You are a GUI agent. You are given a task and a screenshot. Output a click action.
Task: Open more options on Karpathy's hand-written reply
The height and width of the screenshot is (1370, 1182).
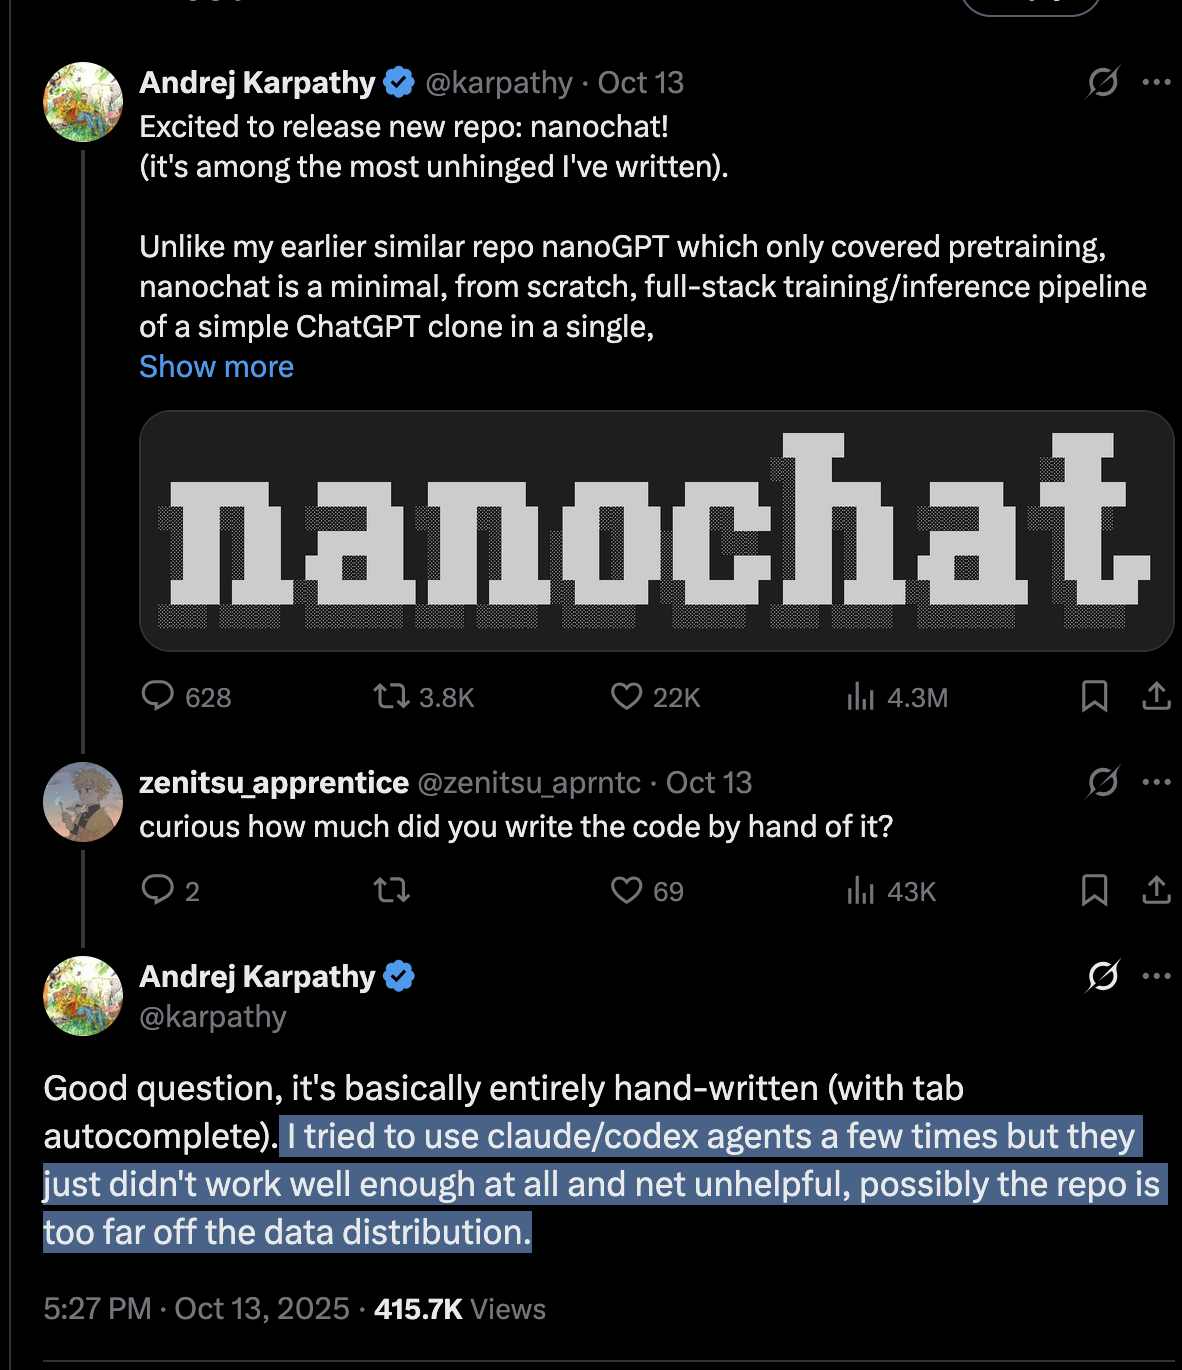click(1156, 976)
